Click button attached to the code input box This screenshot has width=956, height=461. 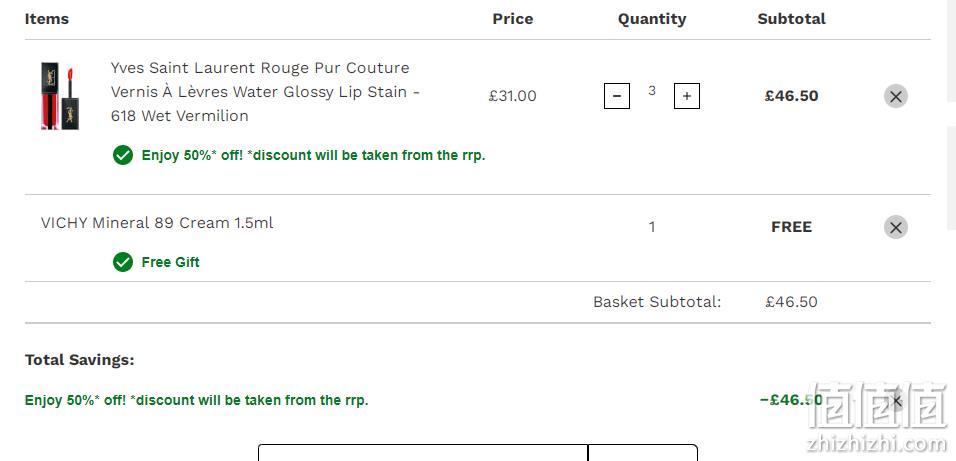pyautogui.click(x=643, y=453)
